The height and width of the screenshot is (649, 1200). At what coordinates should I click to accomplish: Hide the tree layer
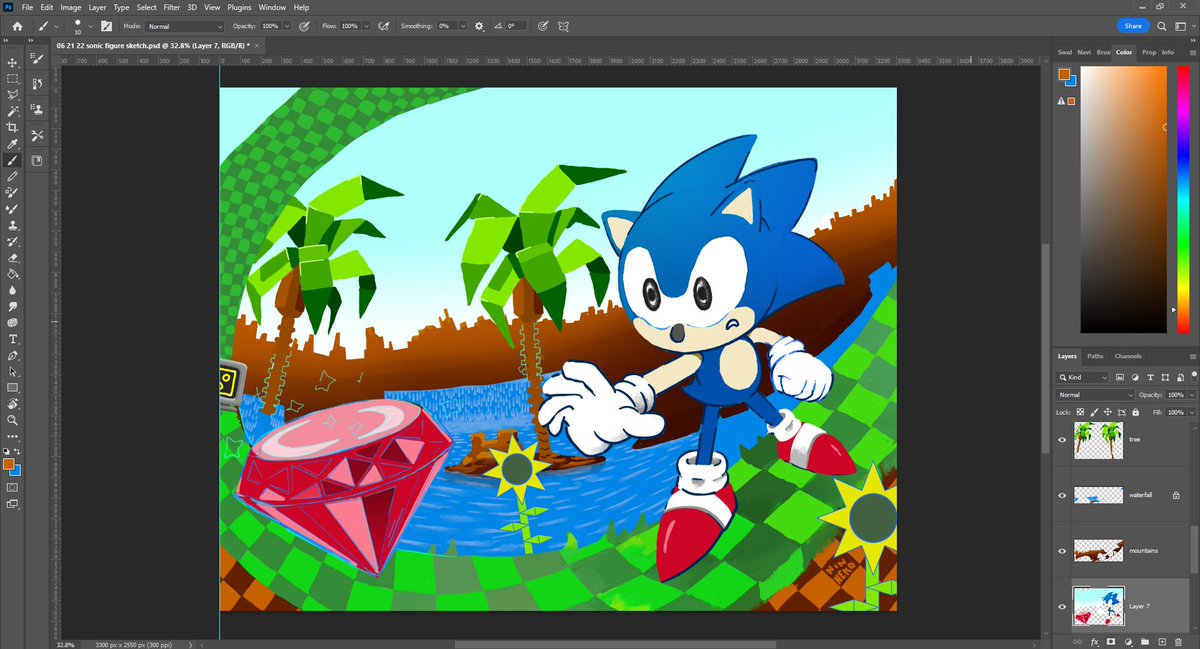click(x=1062, y=439)
